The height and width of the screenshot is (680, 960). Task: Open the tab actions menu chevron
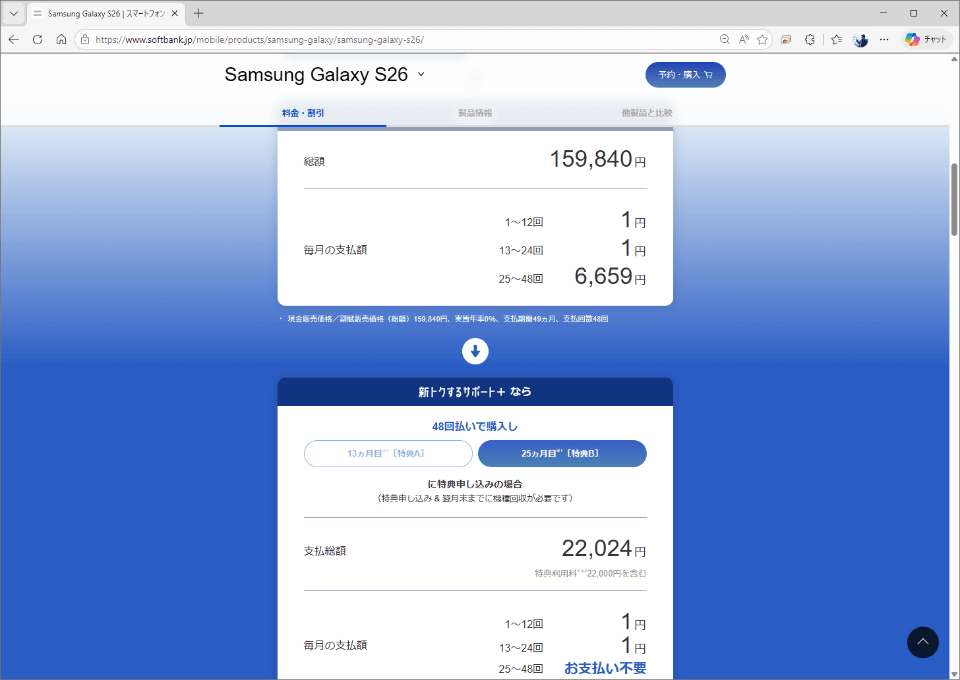click(x=13, y=13)
